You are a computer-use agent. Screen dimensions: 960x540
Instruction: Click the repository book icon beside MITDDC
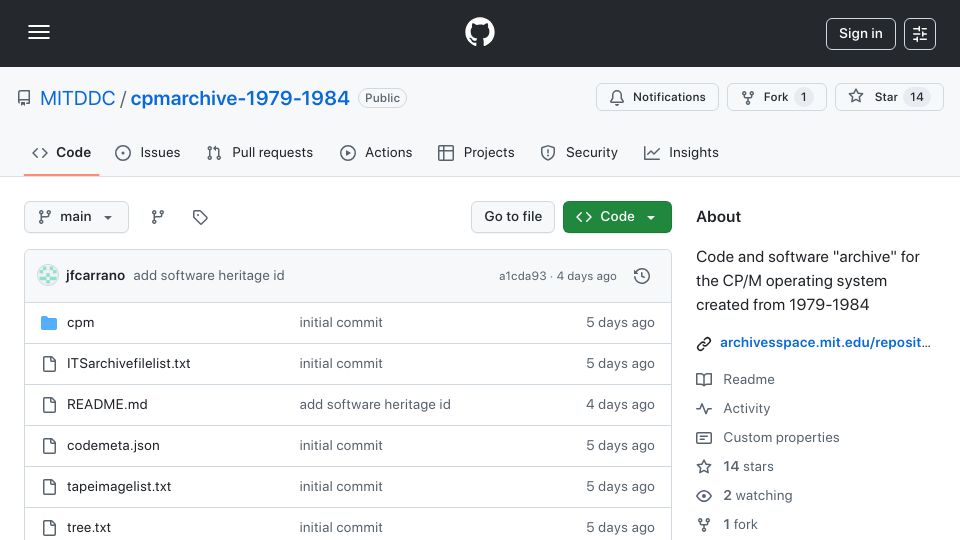24,98
